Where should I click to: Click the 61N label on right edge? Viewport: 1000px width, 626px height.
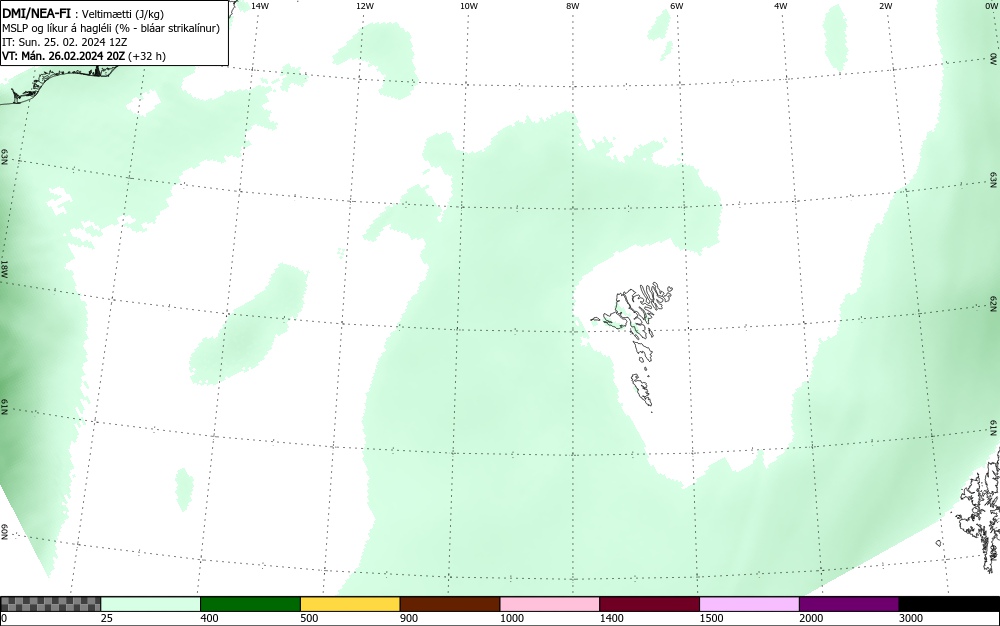coord(994,428)
